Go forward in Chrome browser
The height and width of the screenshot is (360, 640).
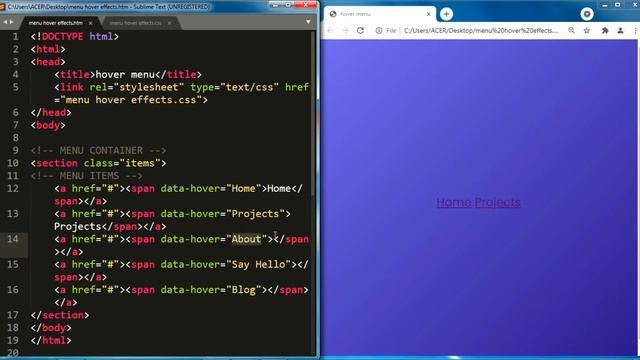tap(345, 31)
